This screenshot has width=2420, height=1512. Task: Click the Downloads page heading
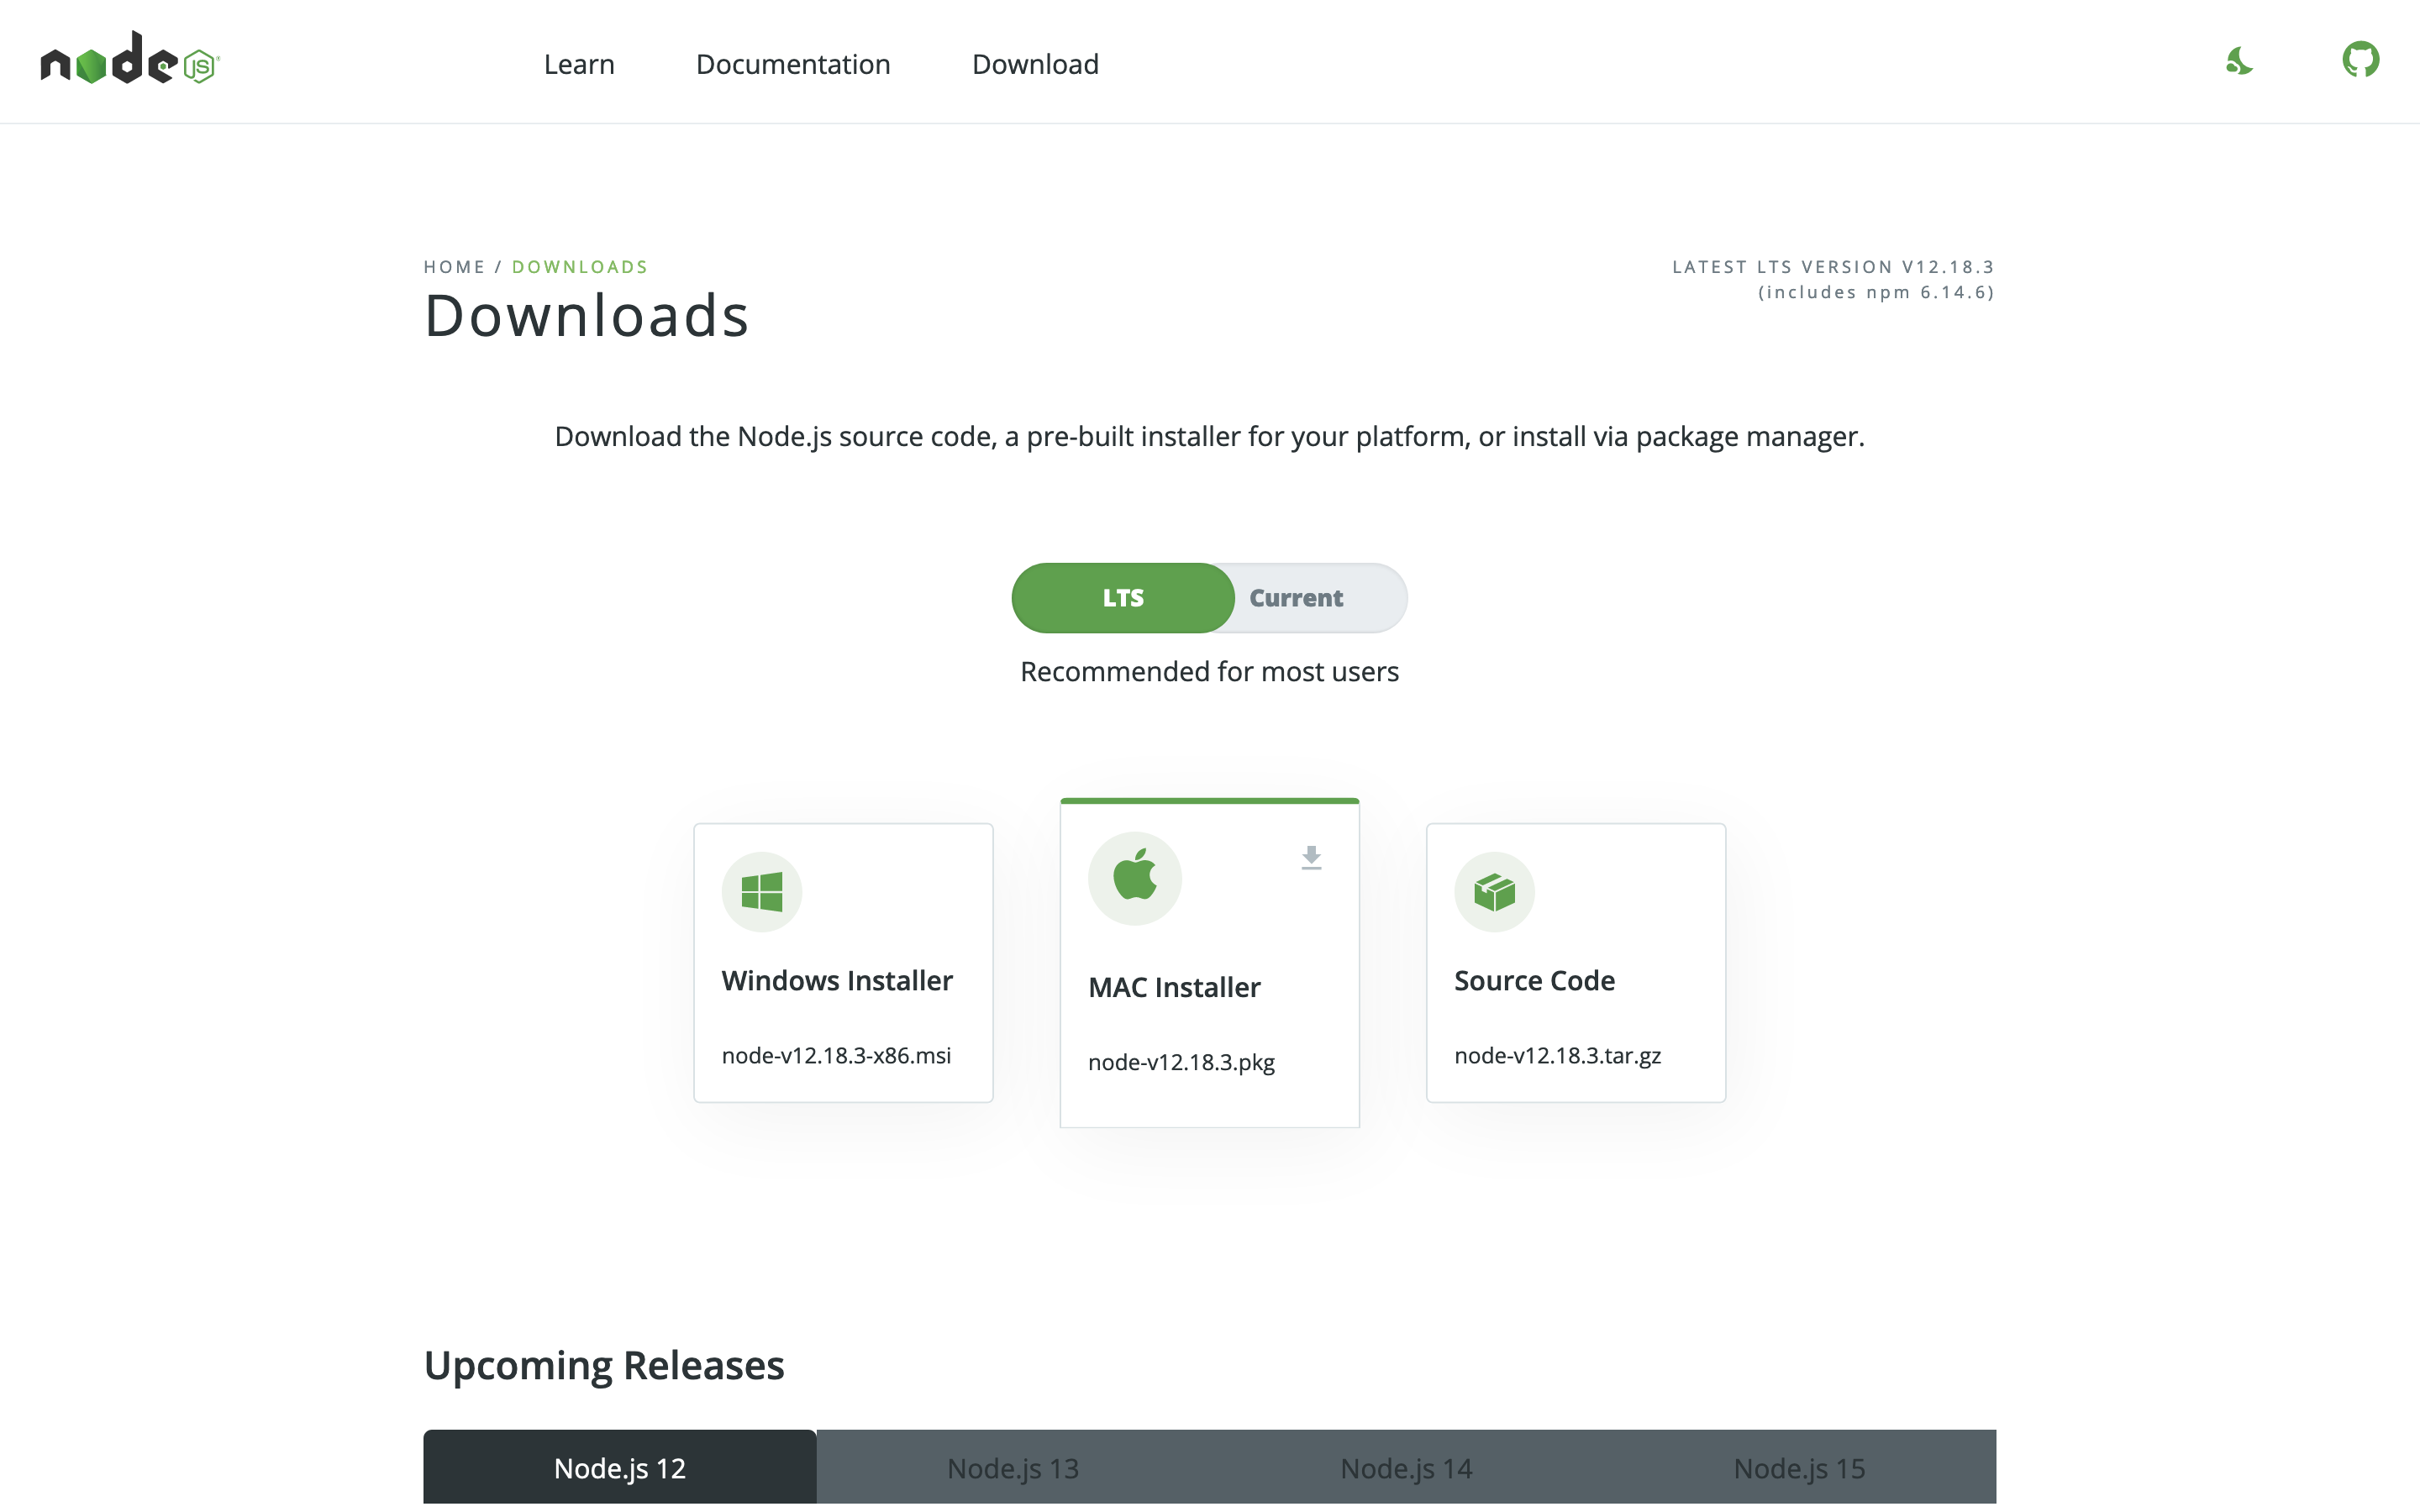(x=587, y=315)
